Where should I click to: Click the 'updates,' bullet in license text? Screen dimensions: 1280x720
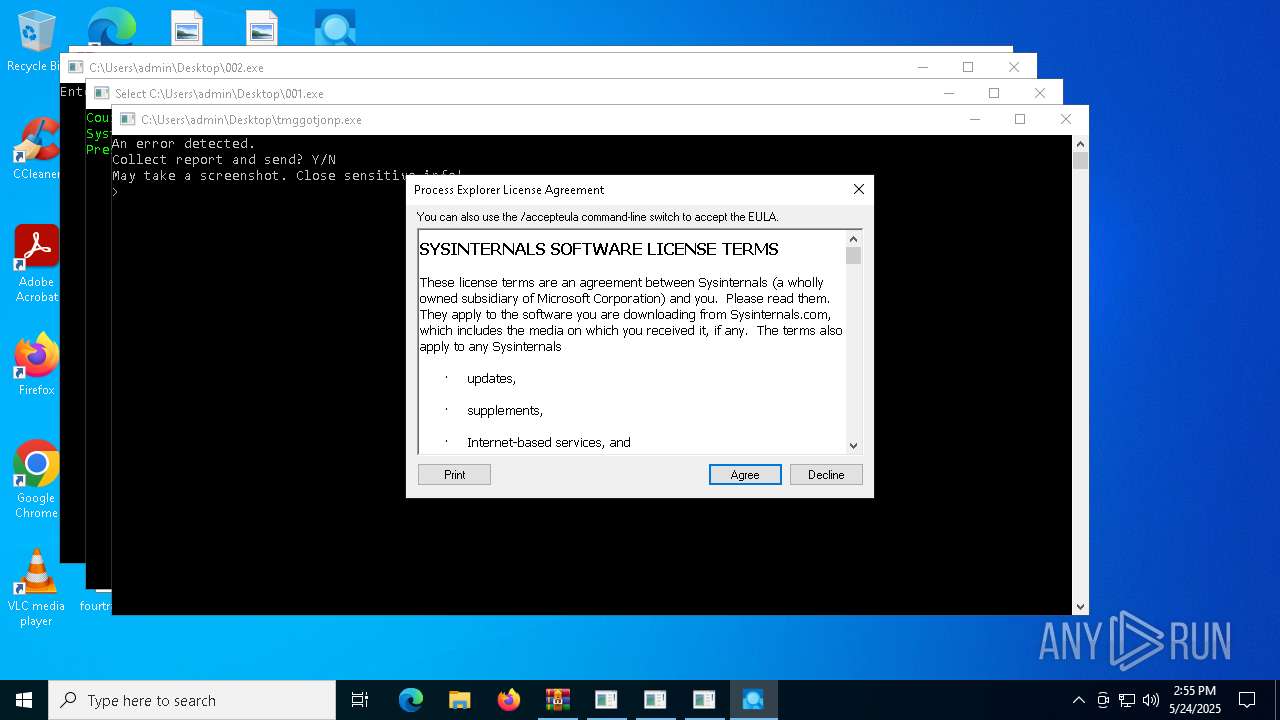(491, 379)
